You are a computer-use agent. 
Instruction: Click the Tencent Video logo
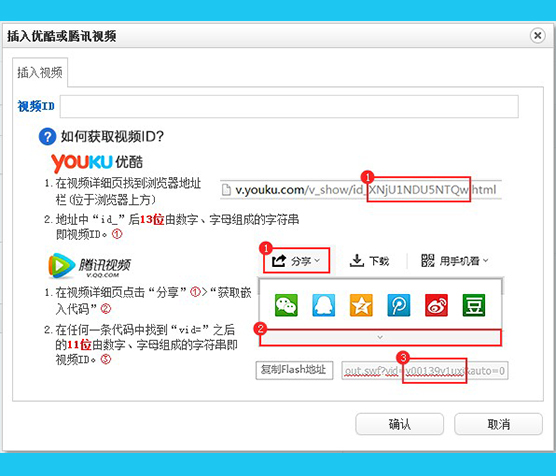click(x=89, y=265)
